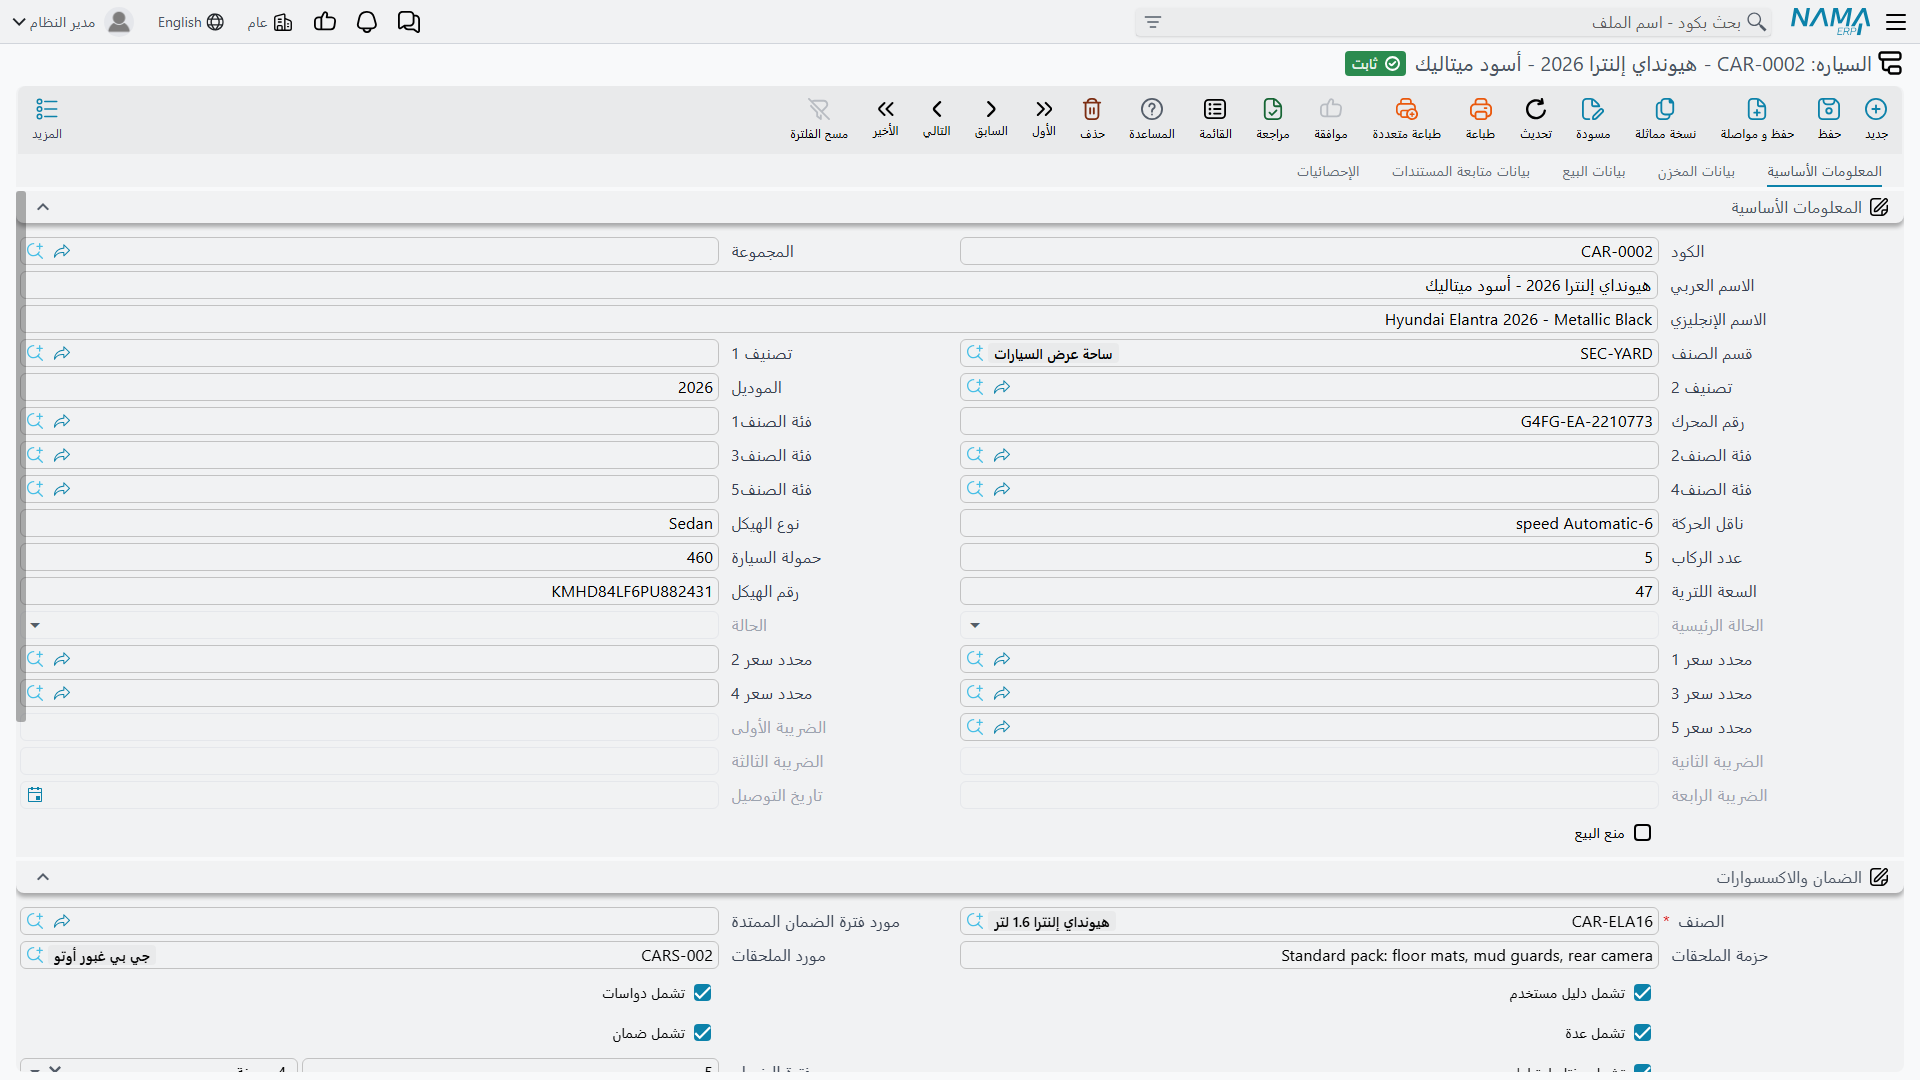The width and height of the screenshot is (1920, 1080).
Task: Open the chat messages icon
Action: tap(409, 22)
